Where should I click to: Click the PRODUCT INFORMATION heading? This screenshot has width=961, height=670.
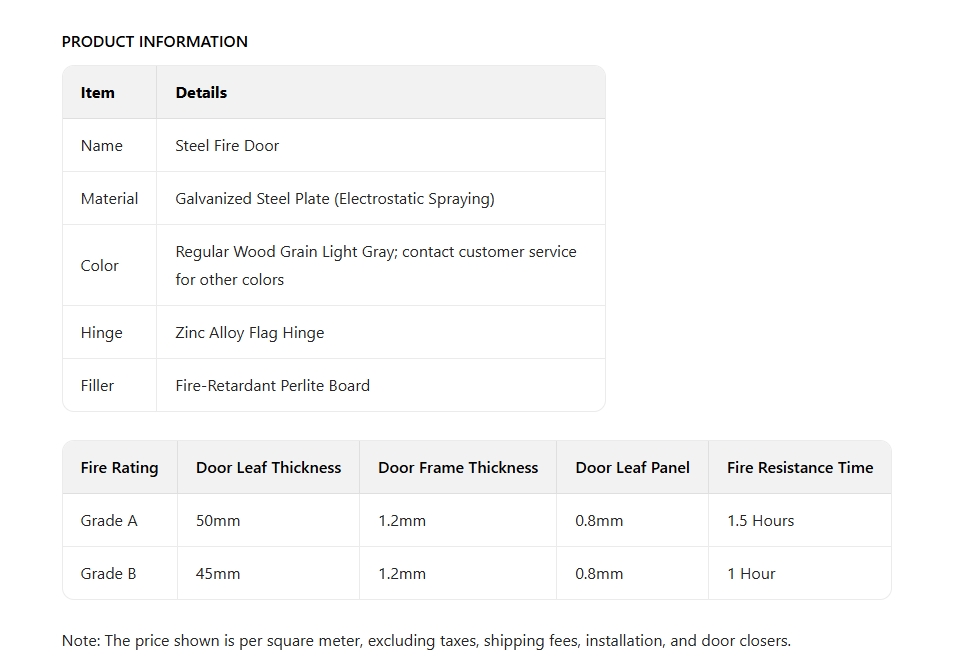pyautogui.click(x=154, y=42)
